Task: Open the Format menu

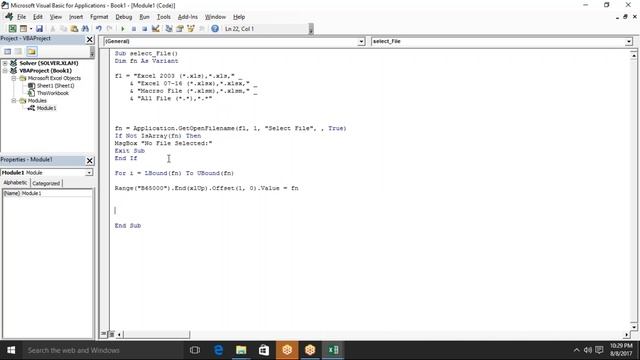Action: (x=99, y=17)
